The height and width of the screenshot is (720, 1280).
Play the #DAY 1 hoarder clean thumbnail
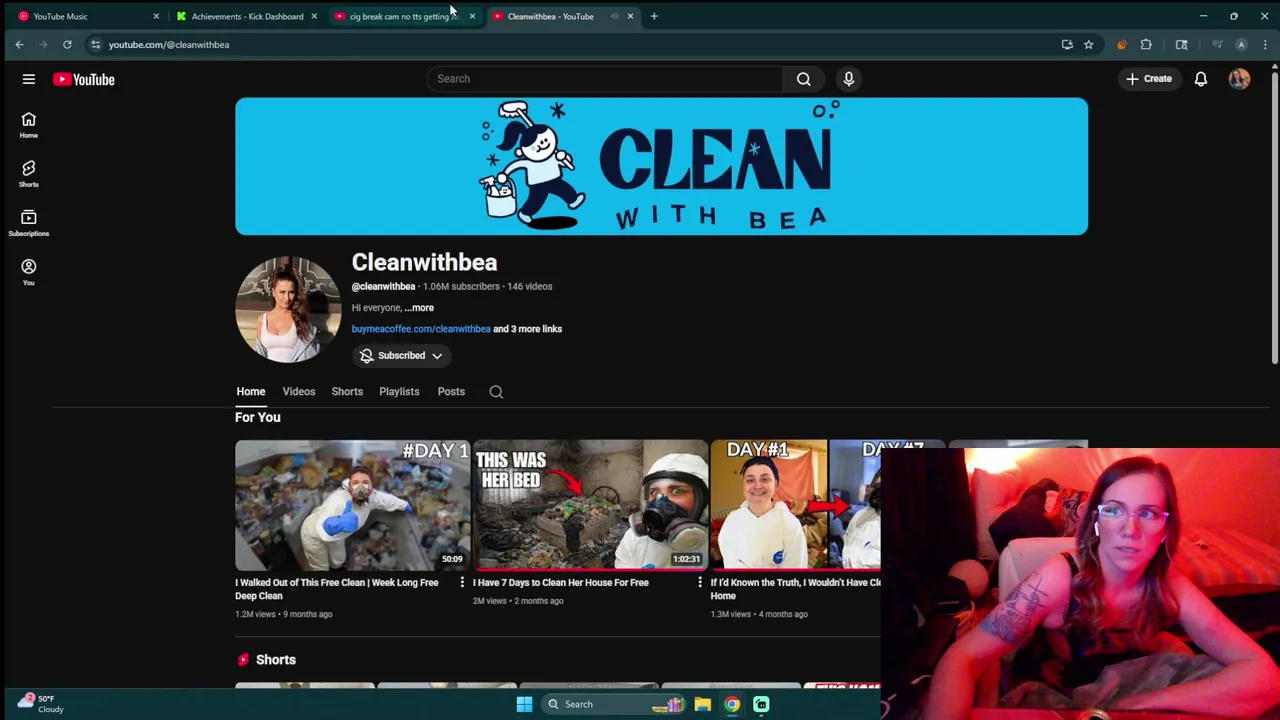(x=352, y=505)
